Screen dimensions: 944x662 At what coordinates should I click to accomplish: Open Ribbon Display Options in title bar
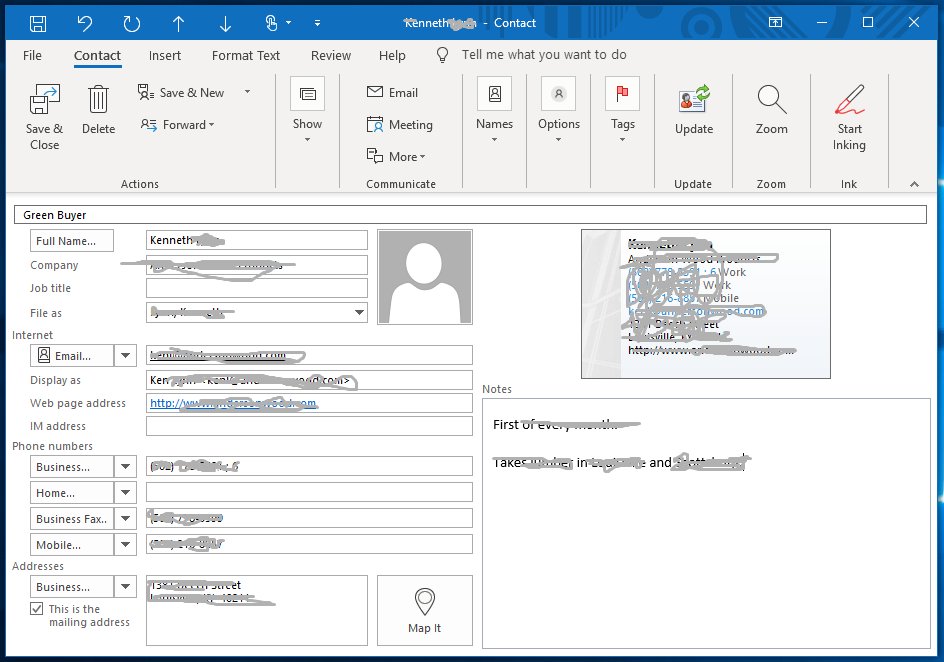[775, 23]
